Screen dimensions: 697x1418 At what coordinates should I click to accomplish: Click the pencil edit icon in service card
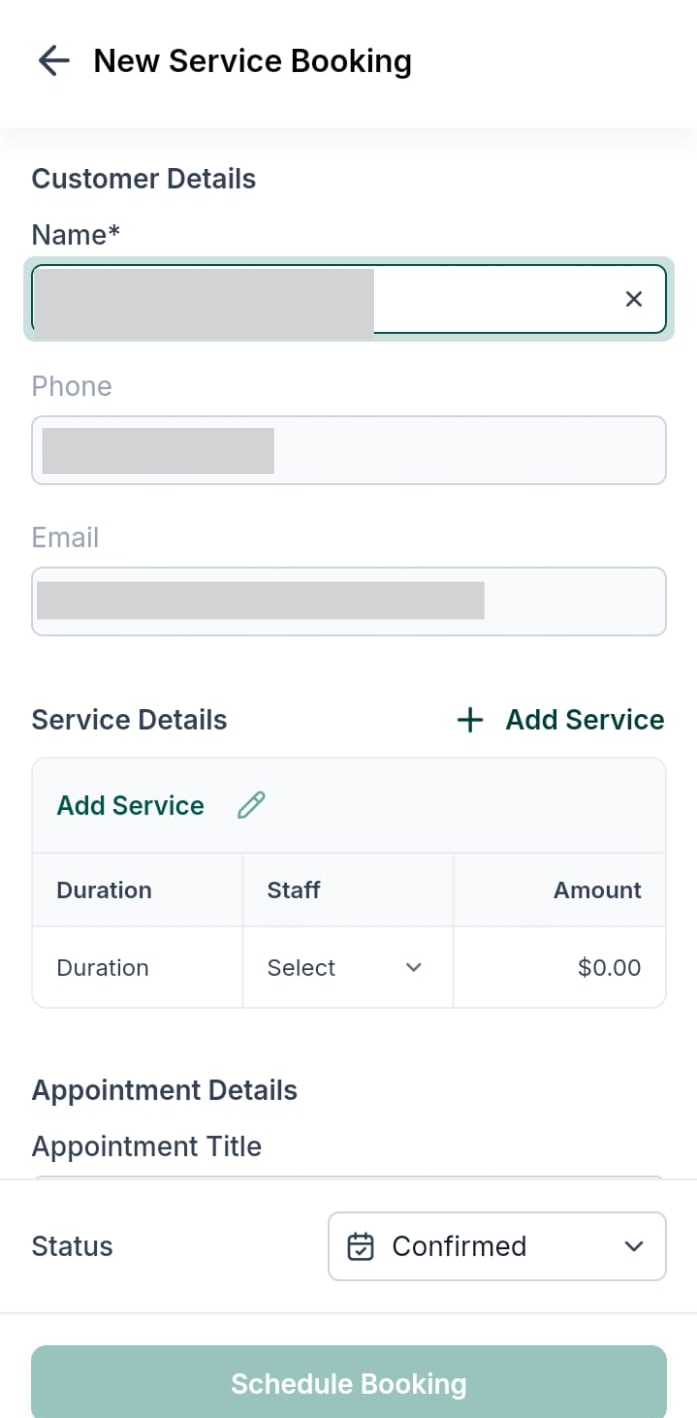pos(251,805)
